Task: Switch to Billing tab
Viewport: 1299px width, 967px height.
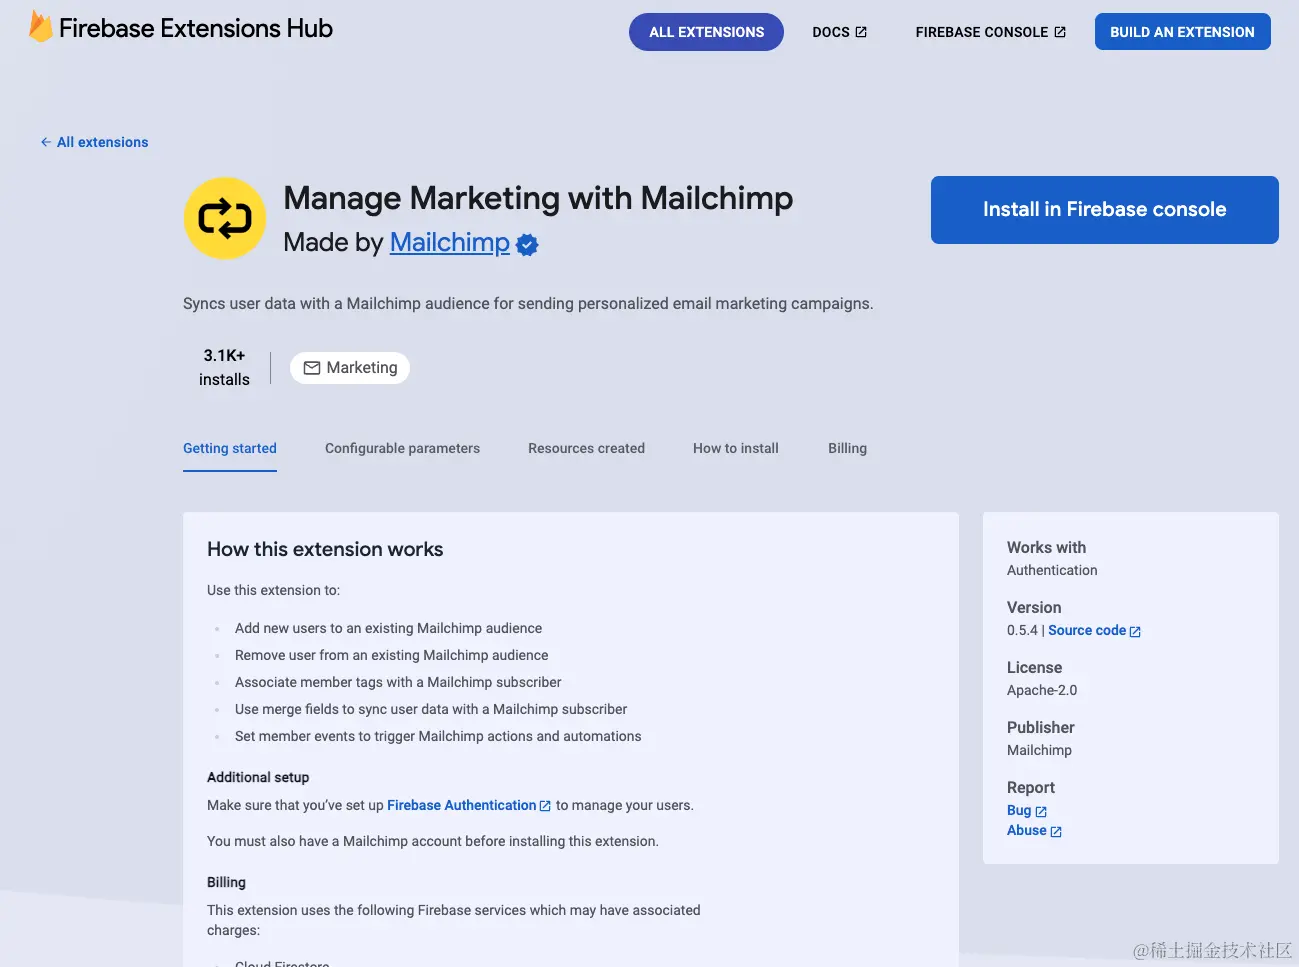Action: point(847,448)
